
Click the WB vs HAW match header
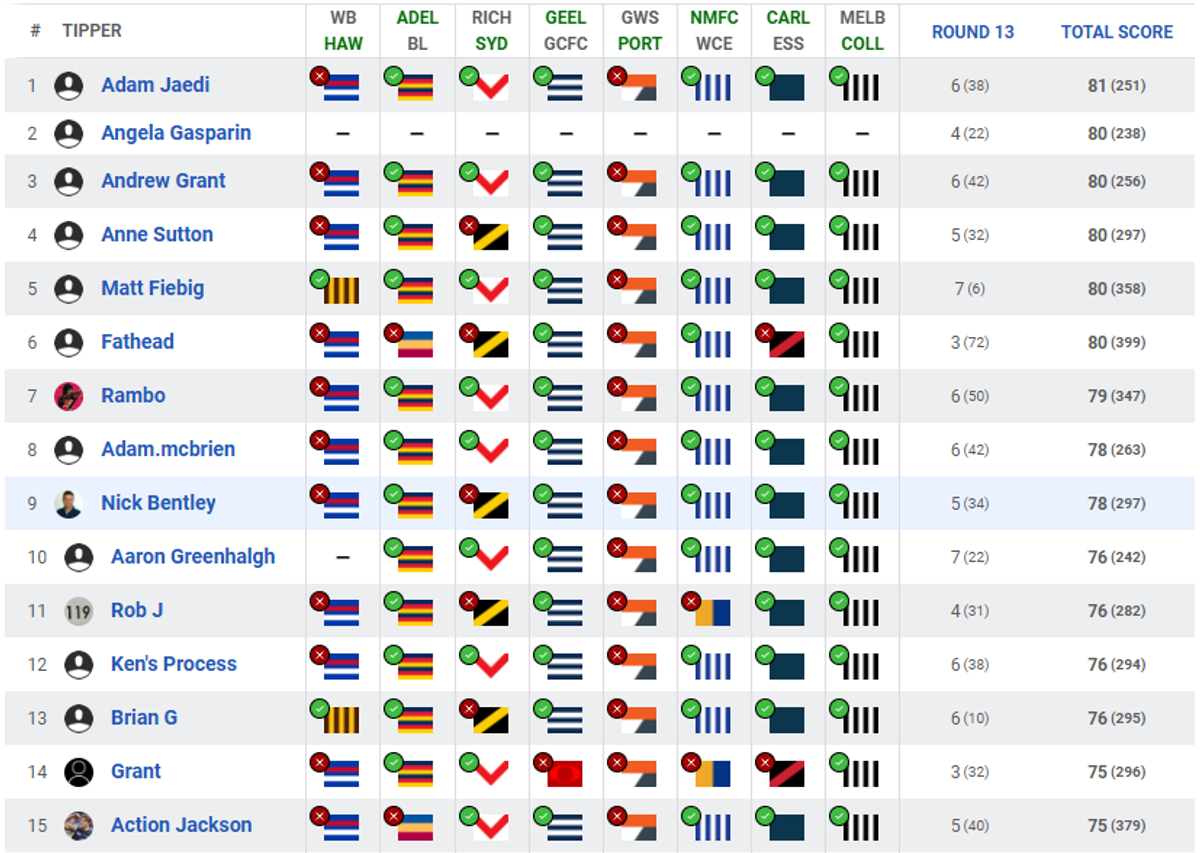click(x=343, y=31)
